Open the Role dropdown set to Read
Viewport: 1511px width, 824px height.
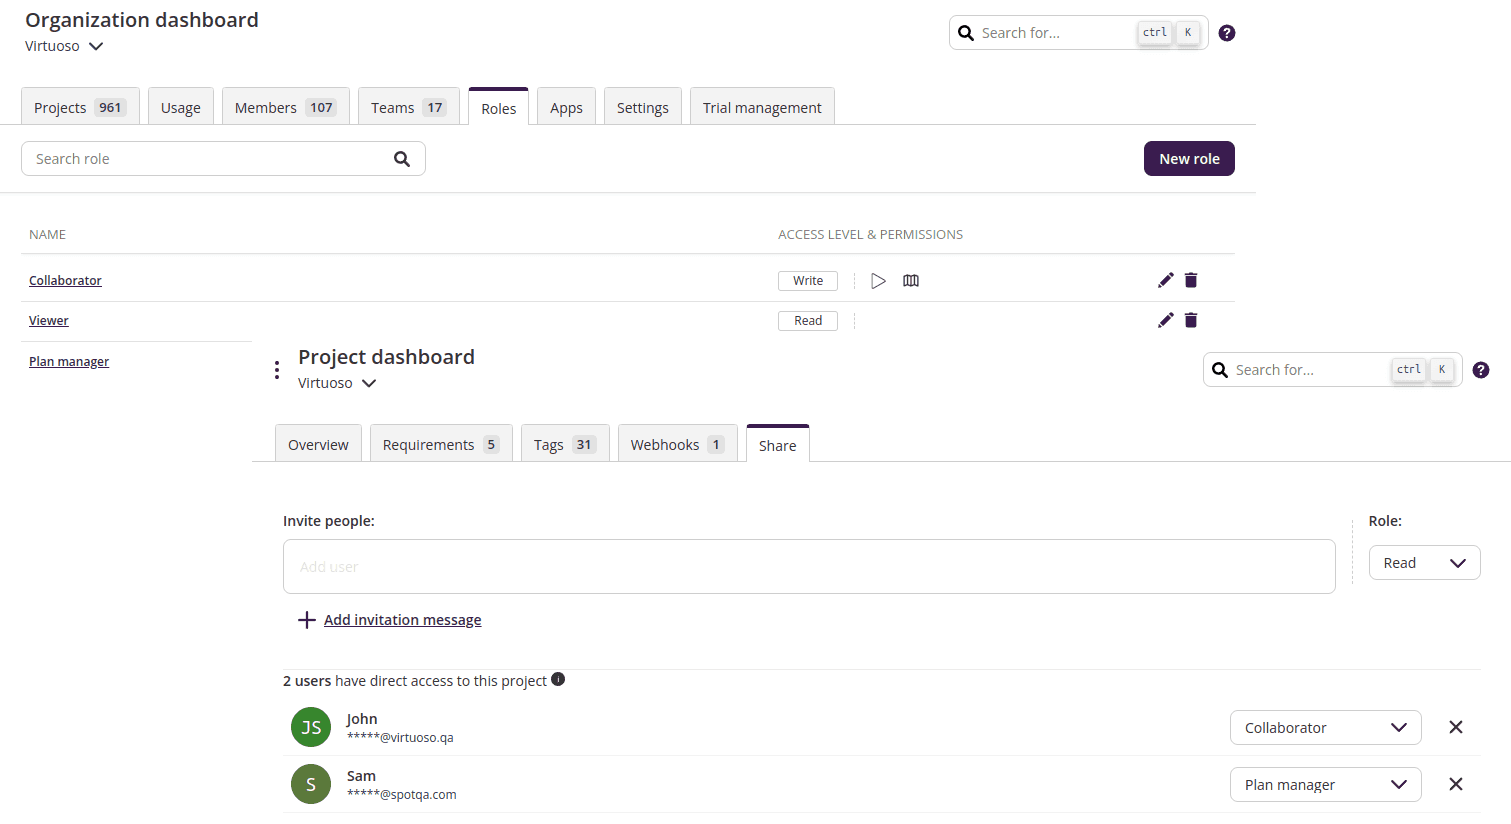(x=1424, y=563)
